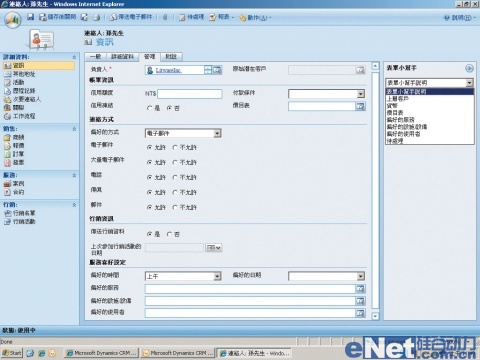Switch to the 詳細資料 tab
480x360 pixels.
(122, 57)
